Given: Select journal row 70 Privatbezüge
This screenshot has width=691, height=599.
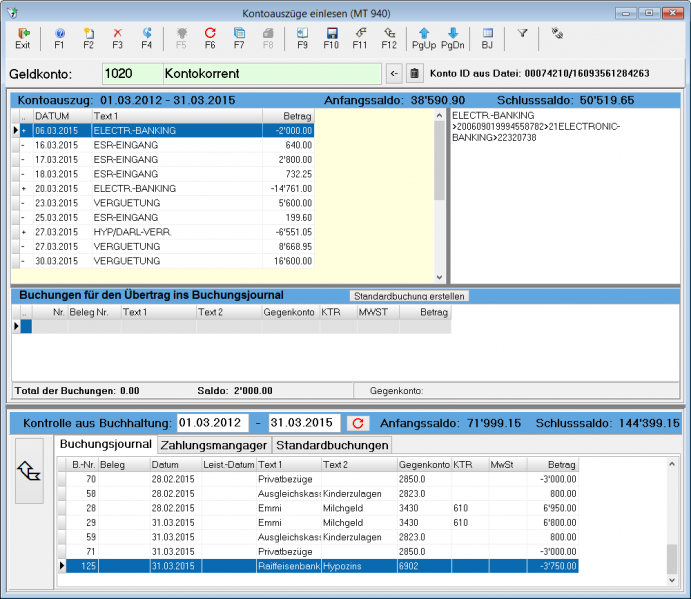Looking at the screenshot, I should [318, 479].
